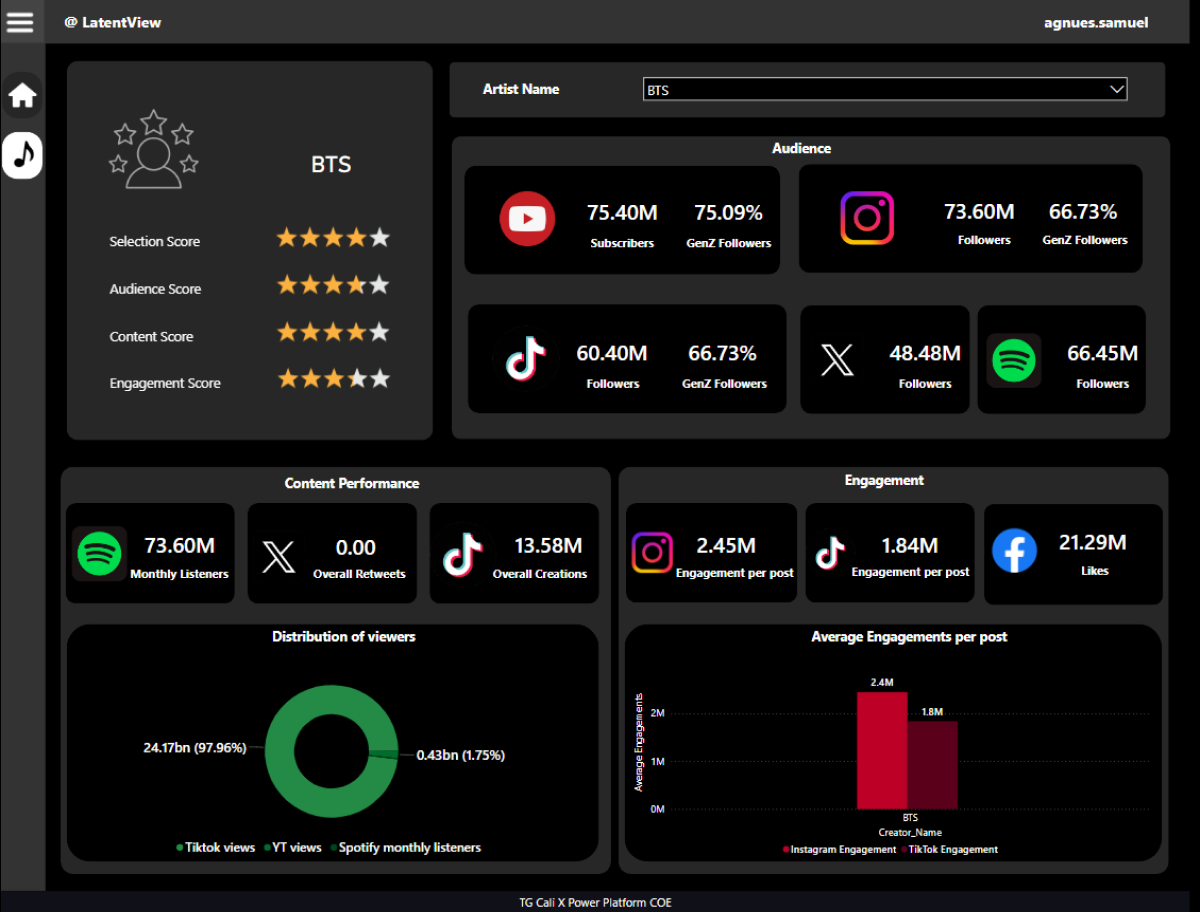Click 1.84M Engagement per post value
Viewport: 1200px width, 912px height.
909,545
